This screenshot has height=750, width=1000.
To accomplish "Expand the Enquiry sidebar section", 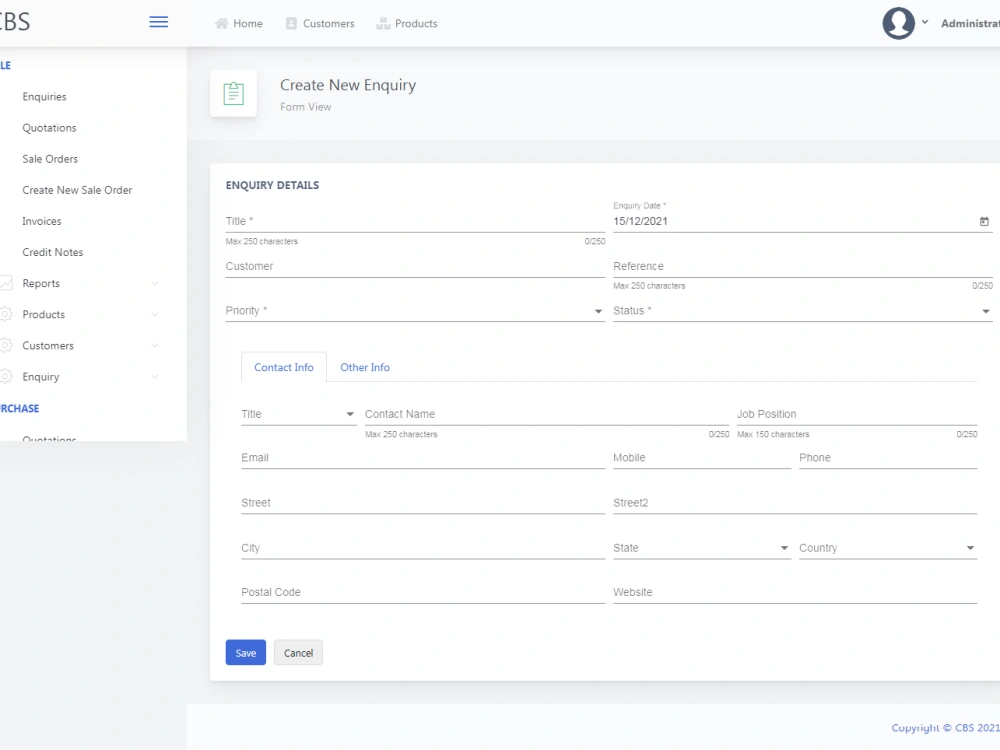I will (154, 377).
